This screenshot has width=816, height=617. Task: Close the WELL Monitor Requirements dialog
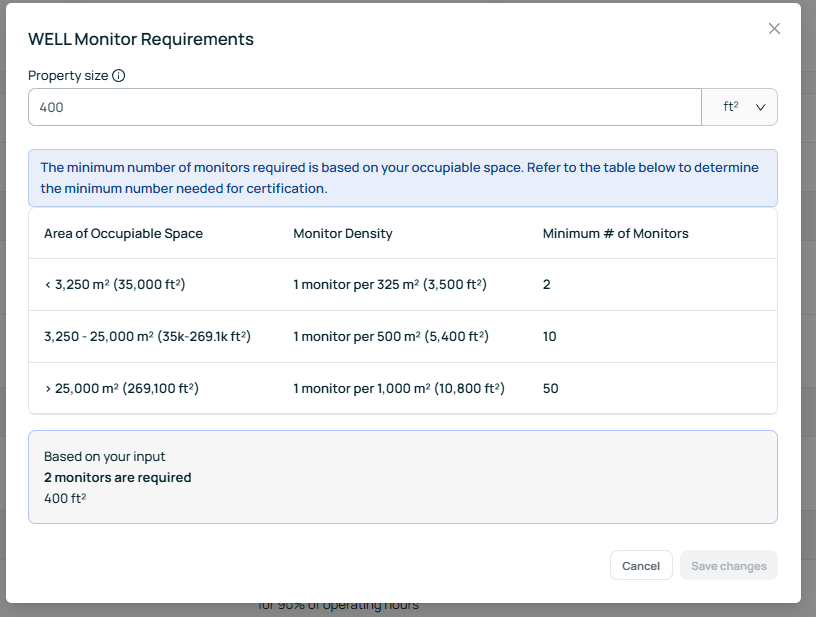(x=774, y=29)
